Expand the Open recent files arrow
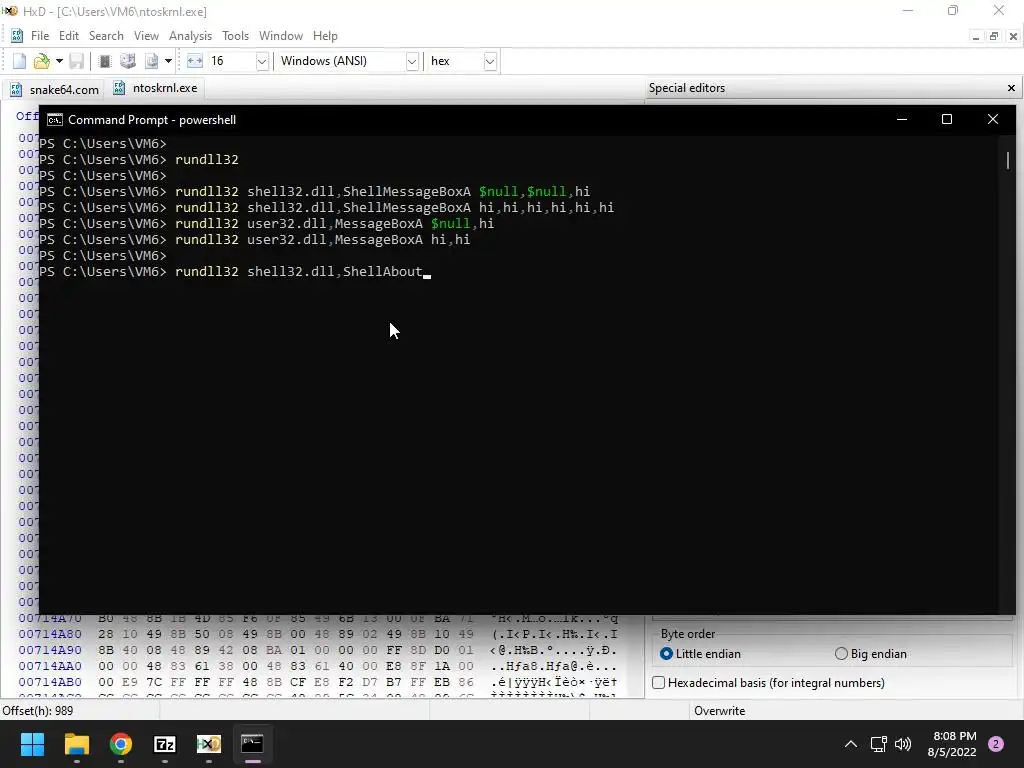The width and height of the screenshot is (1024, 768). [59, 61]
